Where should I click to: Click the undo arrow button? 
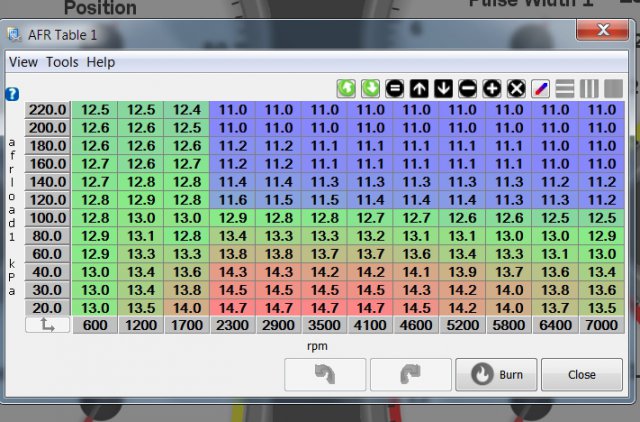[x=325, y=375]
